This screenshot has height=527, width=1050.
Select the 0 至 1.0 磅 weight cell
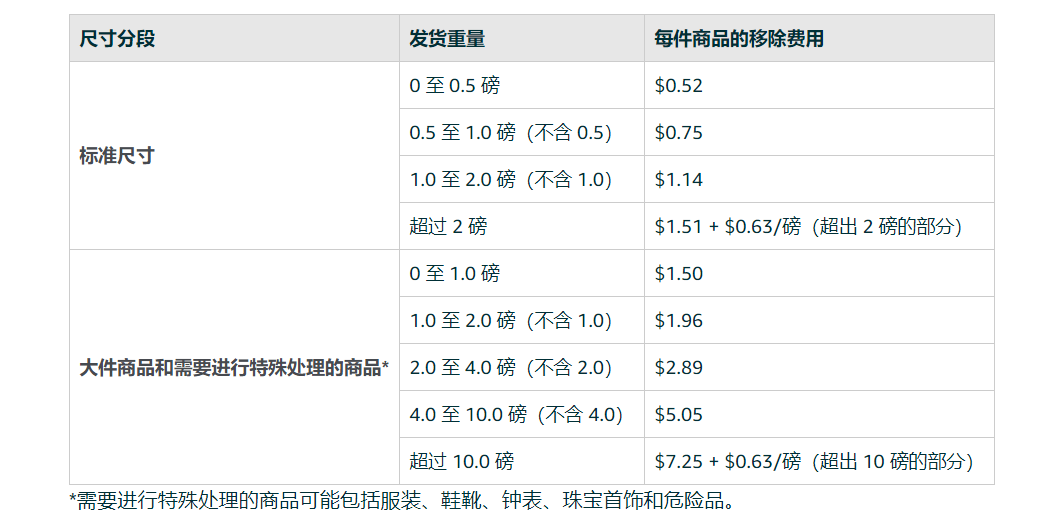pos(454,274)
